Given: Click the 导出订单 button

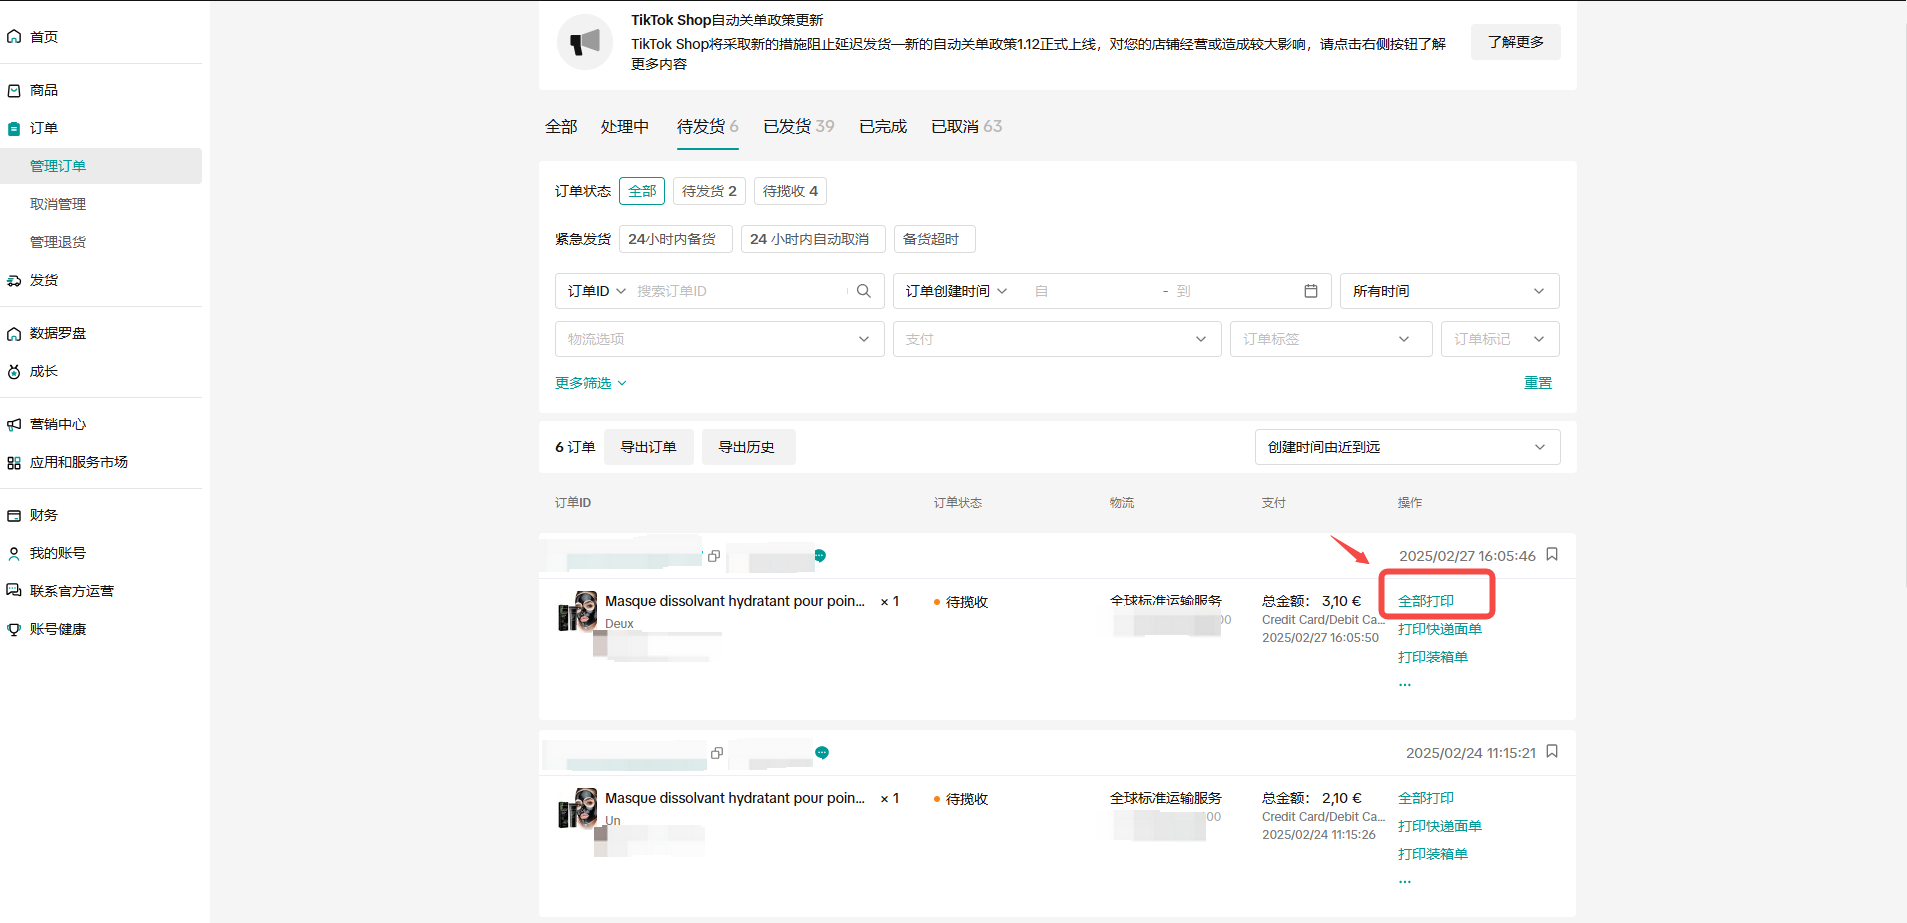Looking at the screenshot, I should point(648,447).
